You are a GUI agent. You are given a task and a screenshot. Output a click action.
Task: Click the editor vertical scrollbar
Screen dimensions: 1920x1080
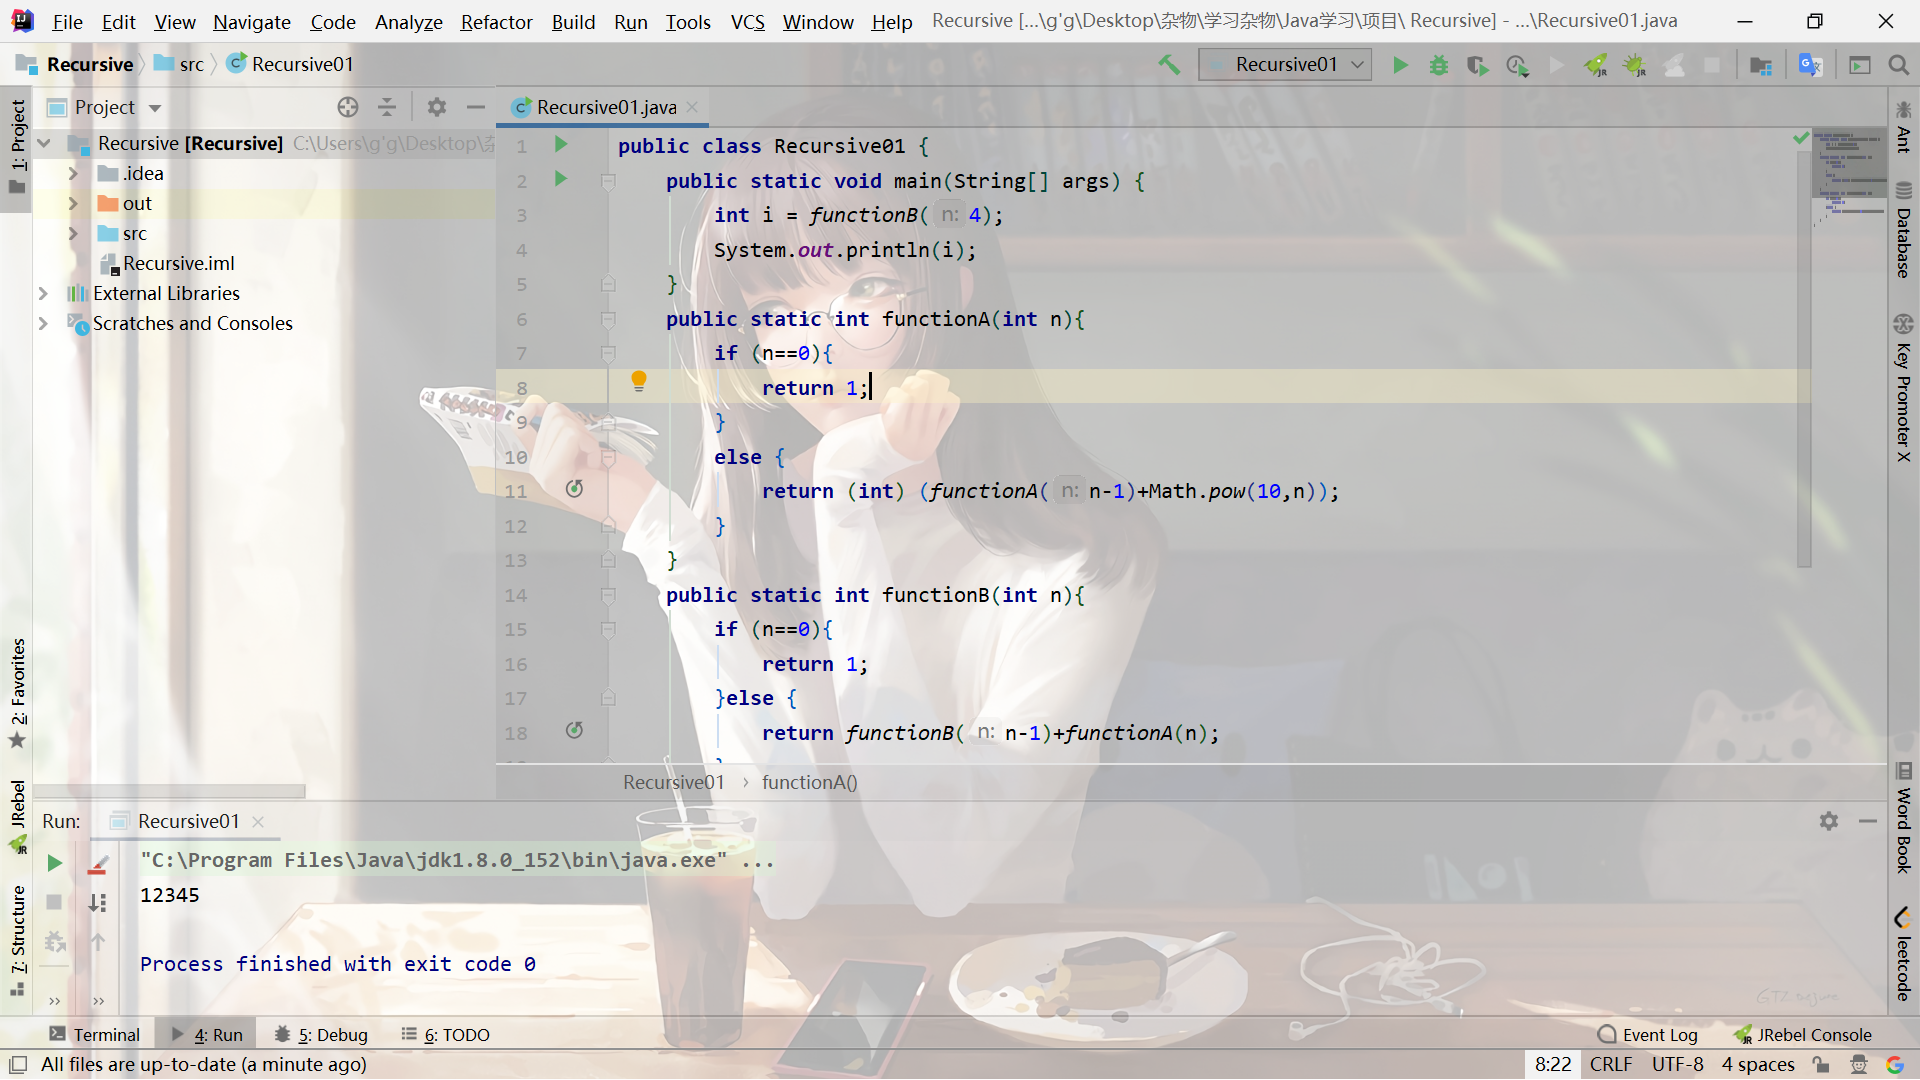pyautogui.click(x=1804, y=360)
